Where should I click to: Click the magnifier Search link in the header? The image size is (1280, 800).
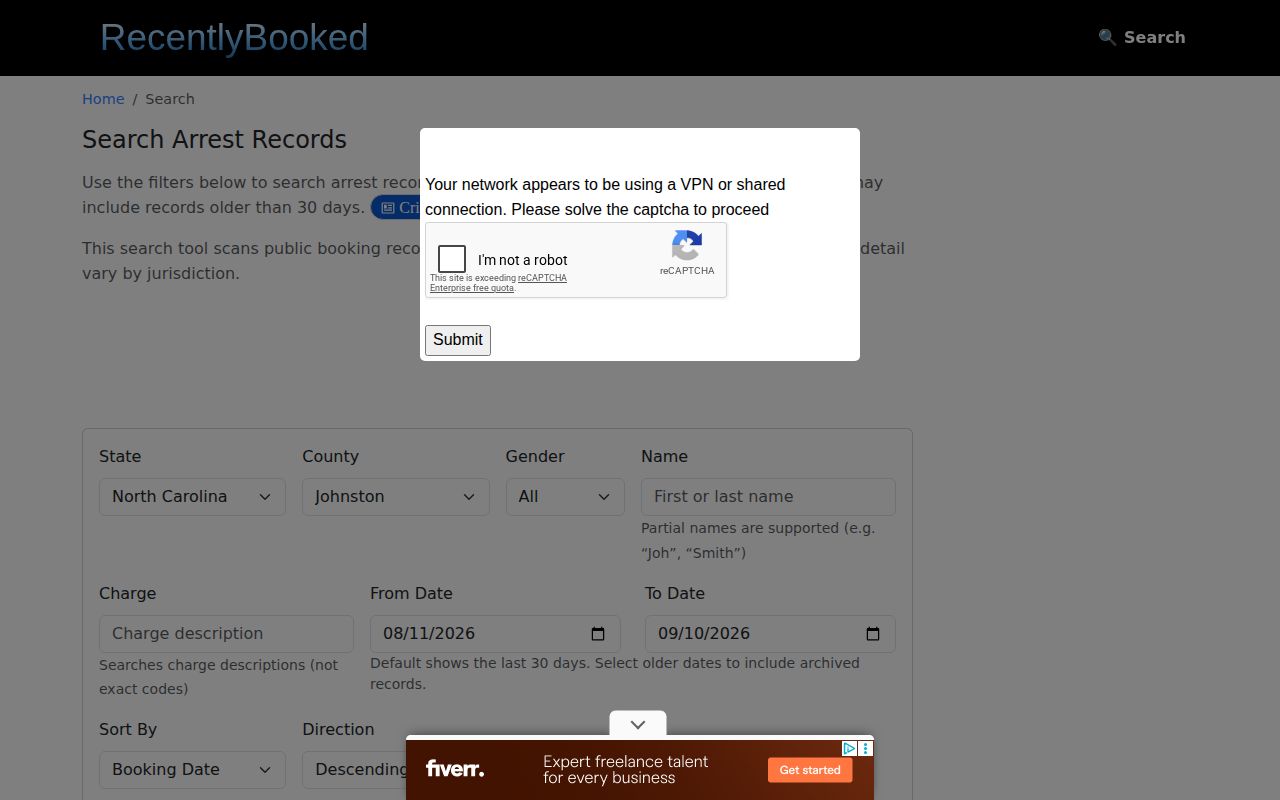click(1142, 37)
